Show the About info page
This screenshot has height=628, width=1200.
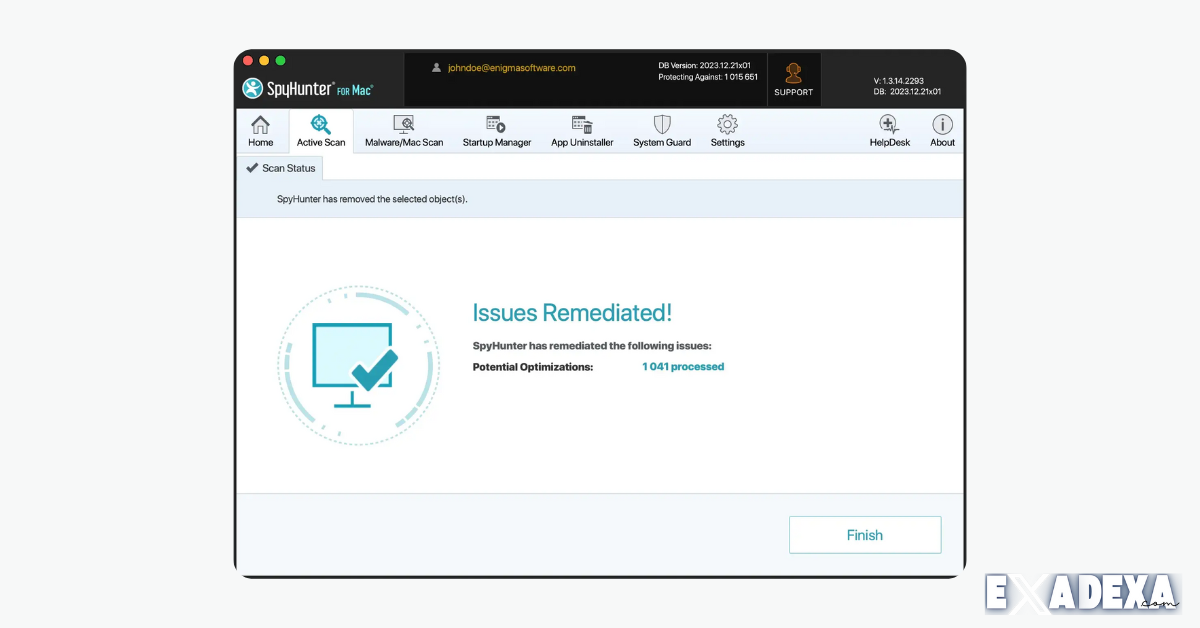pyautogui.click(x=942, y=131)
